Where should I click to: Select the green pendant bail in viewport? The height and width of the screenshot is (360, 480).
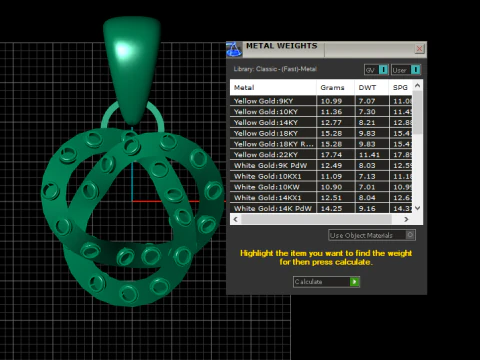click(x=132, y=70)
